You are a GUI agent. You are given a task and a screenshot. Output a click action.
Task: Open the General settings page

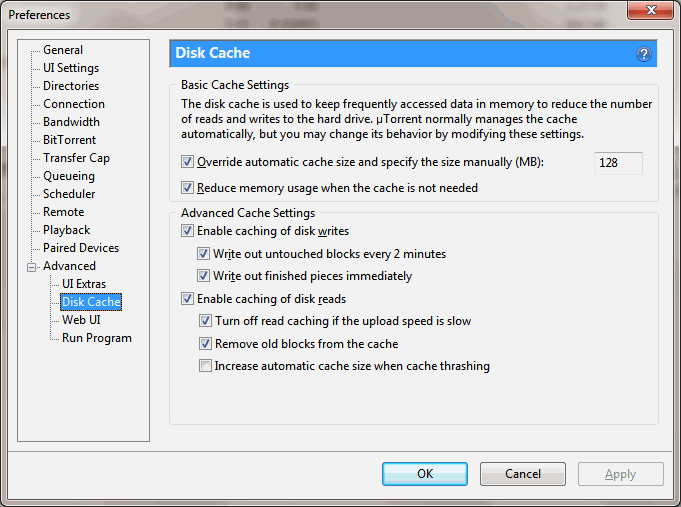63,50
